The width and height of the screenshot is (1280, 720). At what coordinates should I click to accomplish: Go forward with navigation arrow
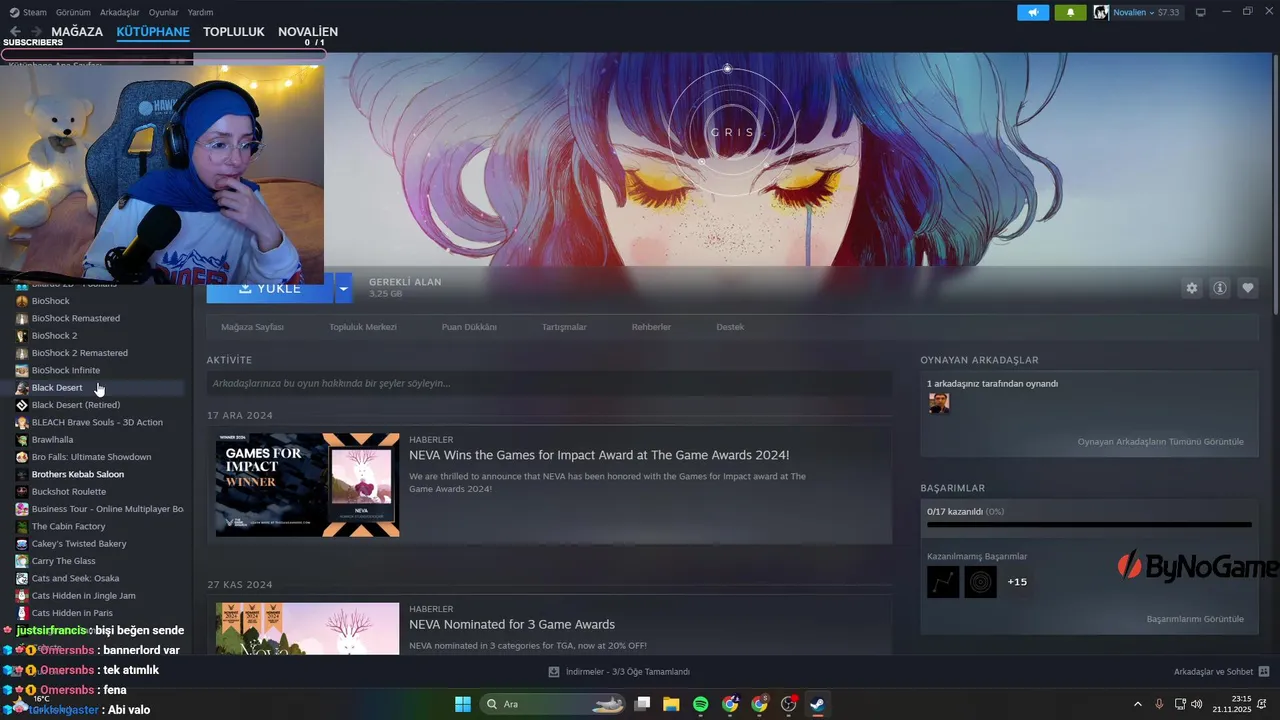tap(36, 32)
